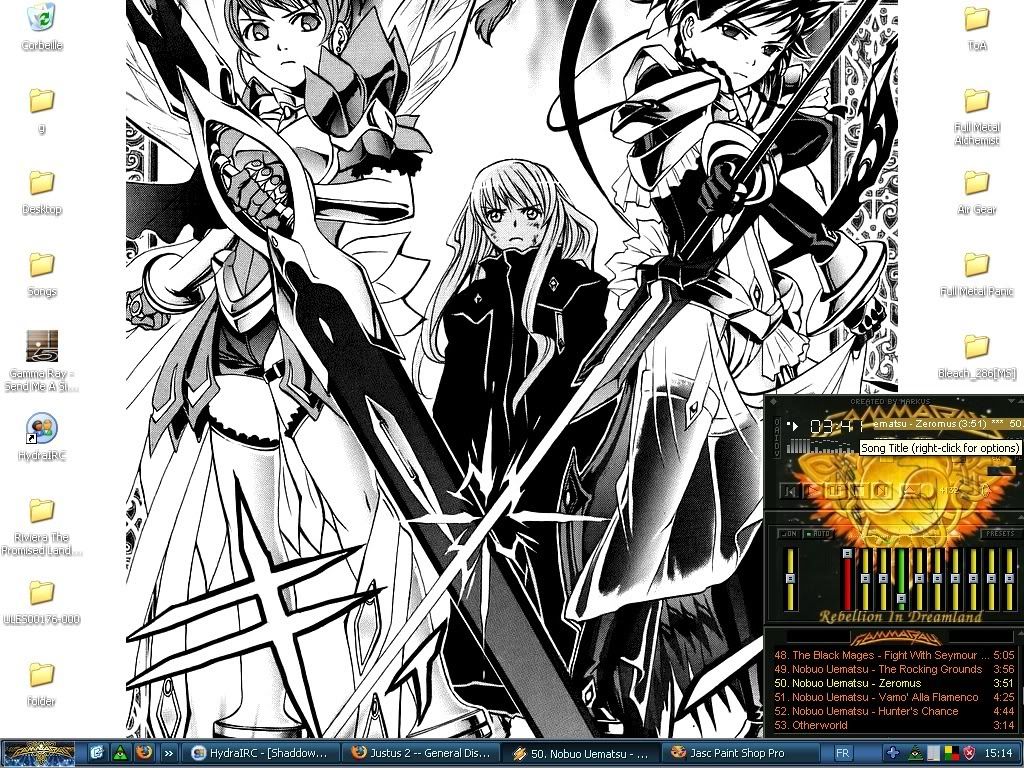The image size is (1024, 768).
Task: Select track 50. Nobuo Uematsu - Zeromus
Action: 894,683
